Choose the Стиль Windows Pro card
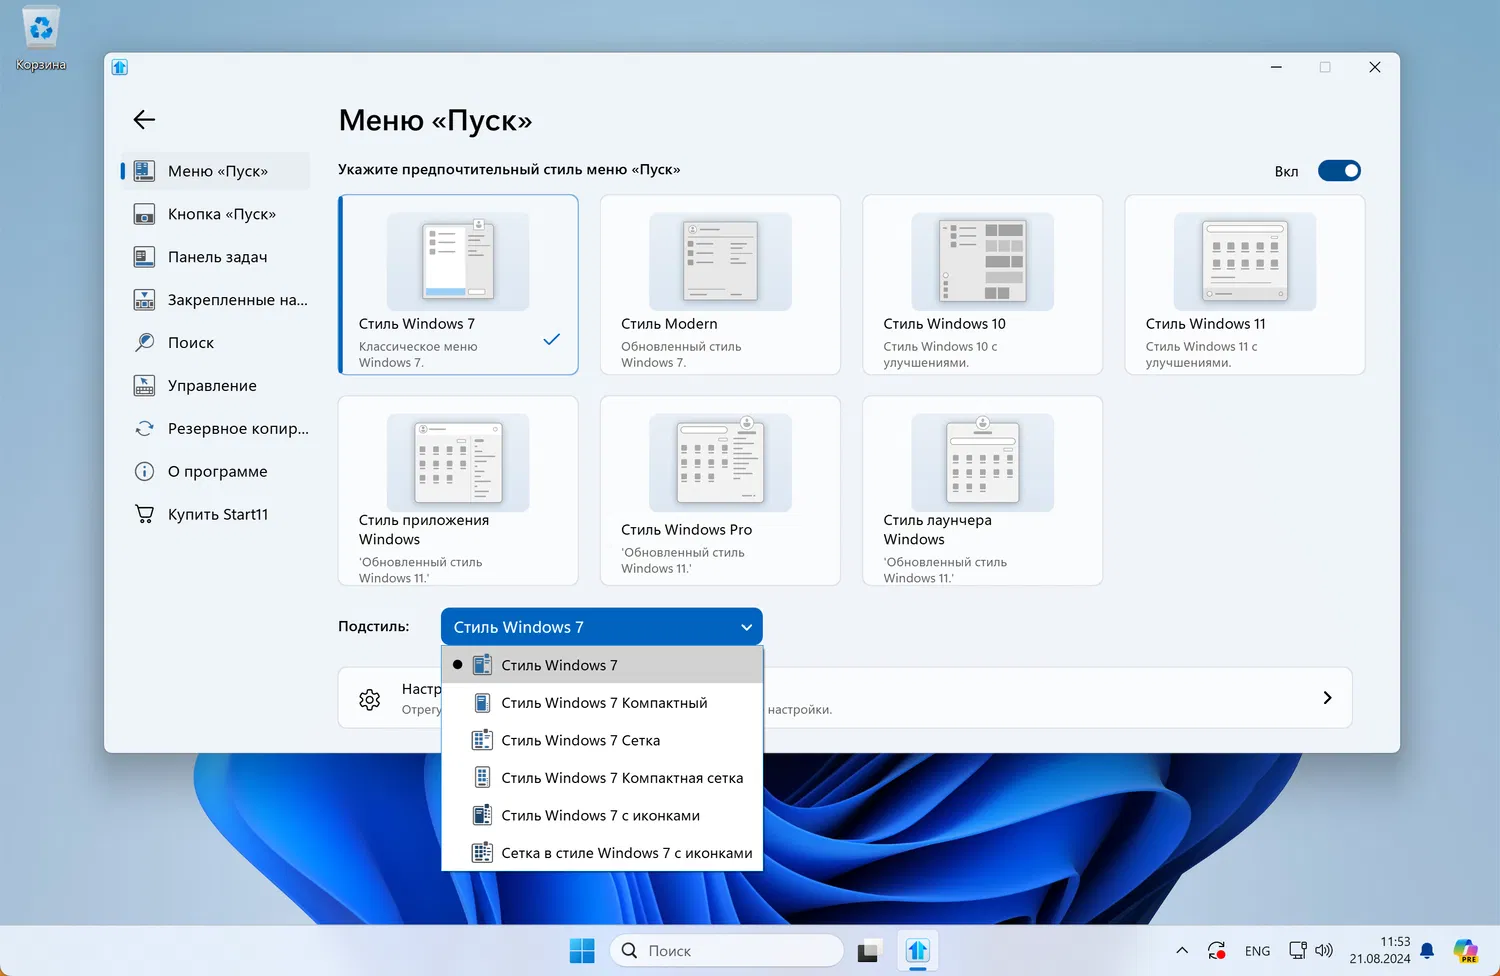1500x976 pixels. [x=720, y=491]
